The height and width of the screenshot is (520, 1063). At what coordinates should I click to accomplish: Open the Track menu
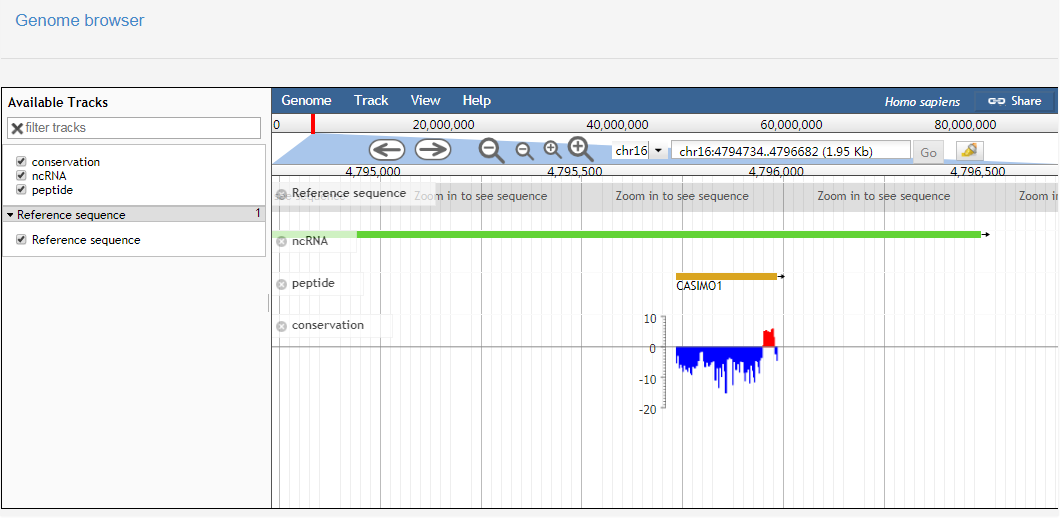[371, 100]
